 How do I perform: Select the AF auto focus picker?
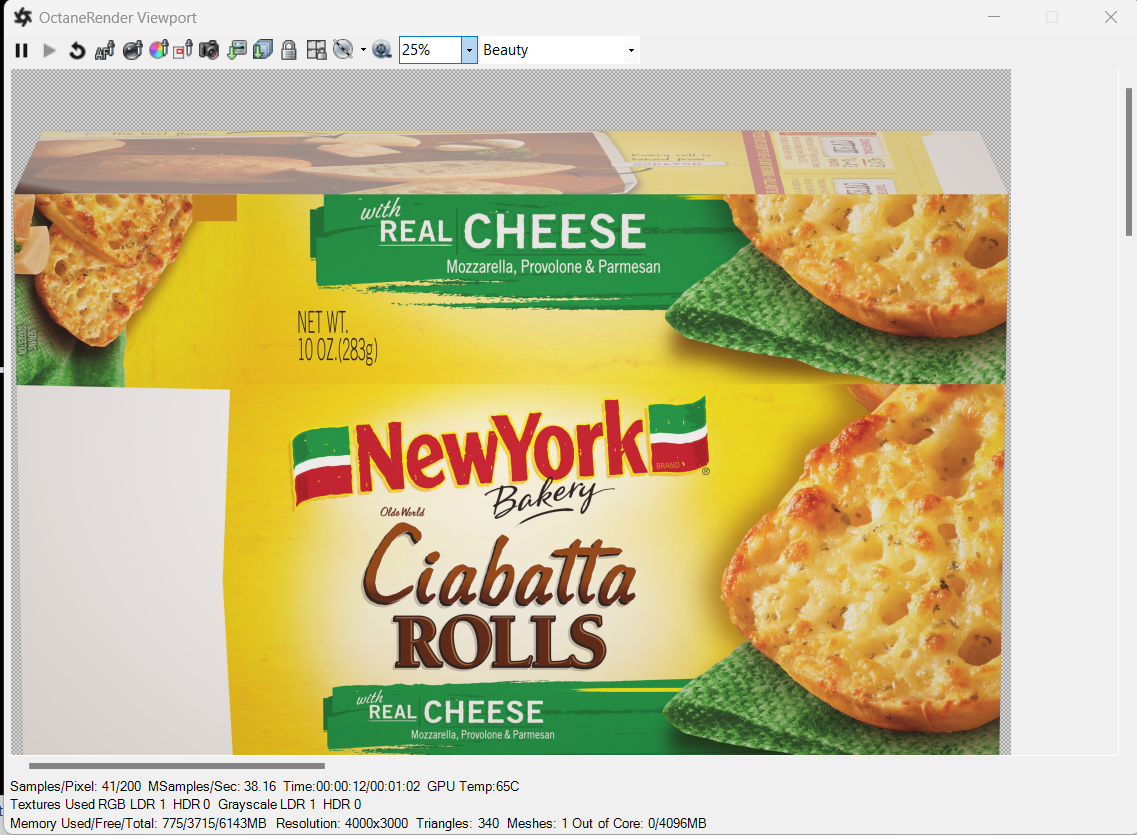(104, 50)
